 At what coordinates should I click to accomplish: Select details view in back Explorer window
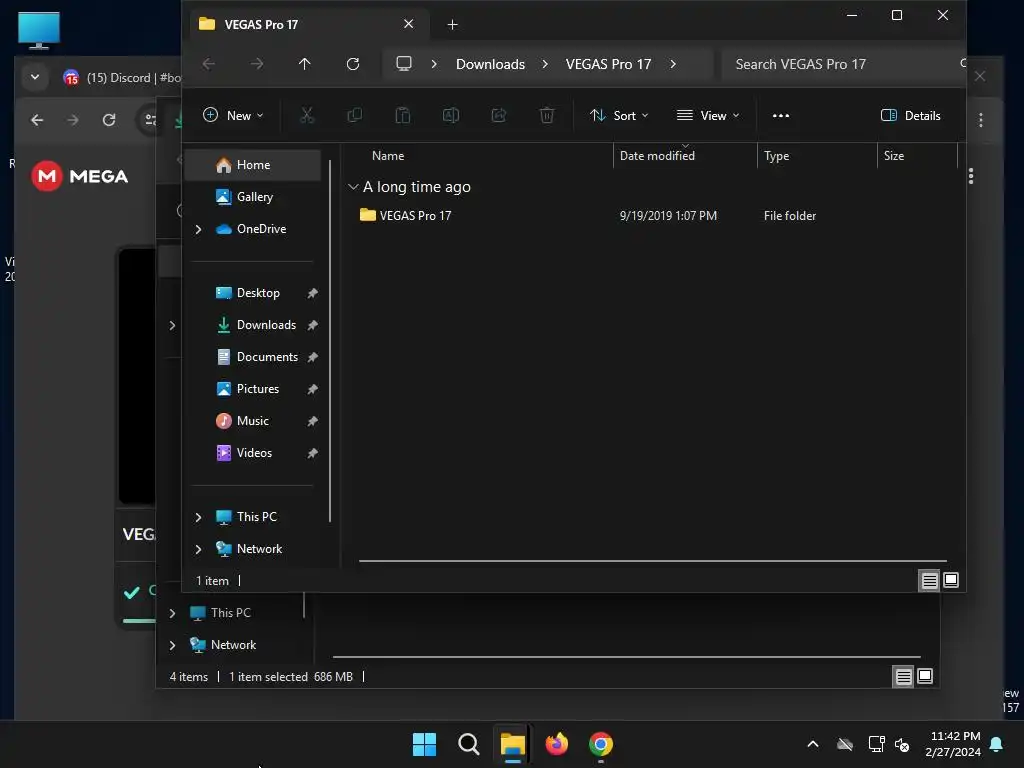(x=903, y=677)
